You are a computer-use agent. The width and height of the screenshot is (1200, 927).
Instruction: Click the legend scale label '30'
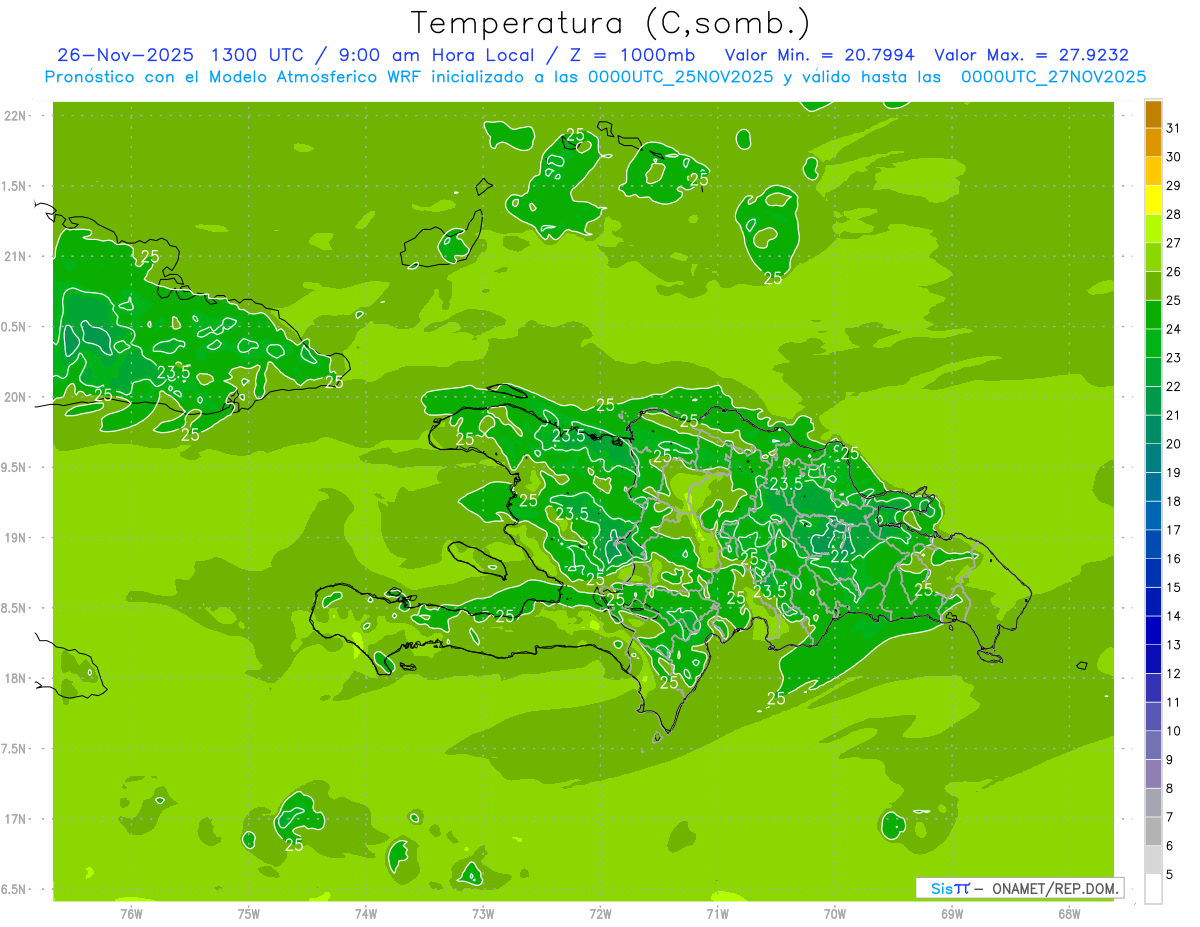tap(1174, 157)
